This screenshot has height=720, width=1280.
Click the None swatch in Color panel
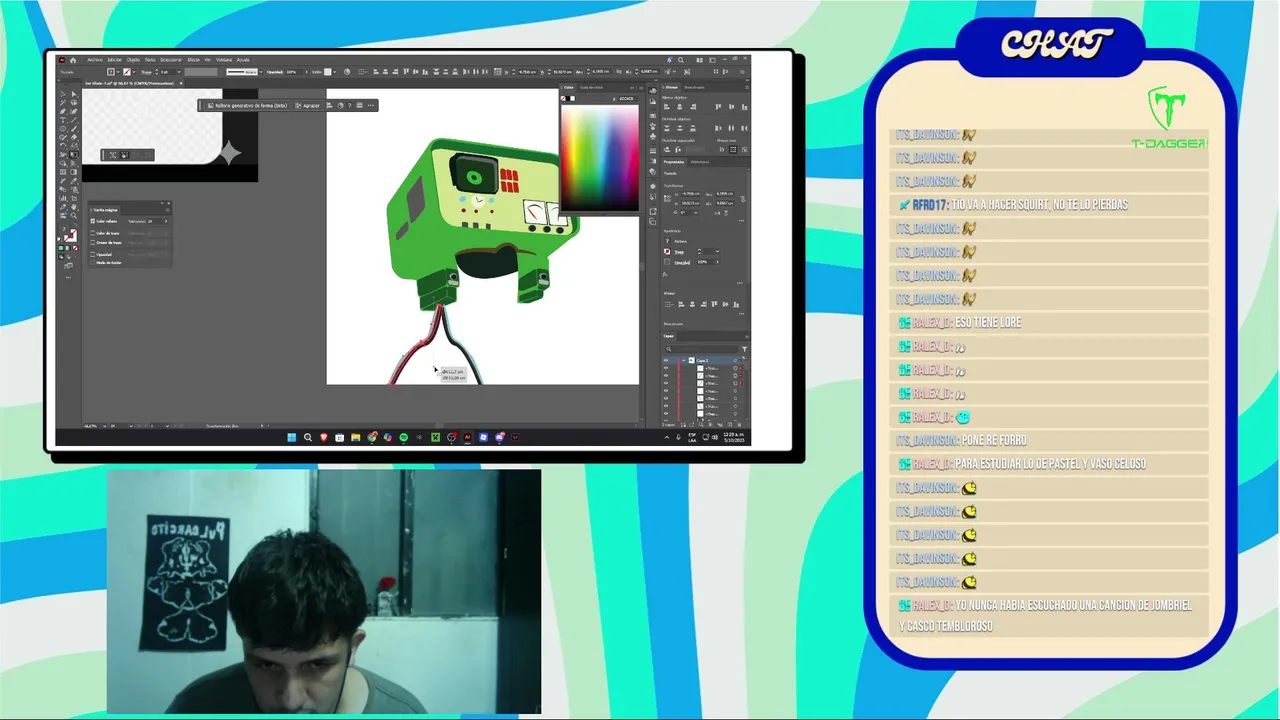[x=563, y=99]
